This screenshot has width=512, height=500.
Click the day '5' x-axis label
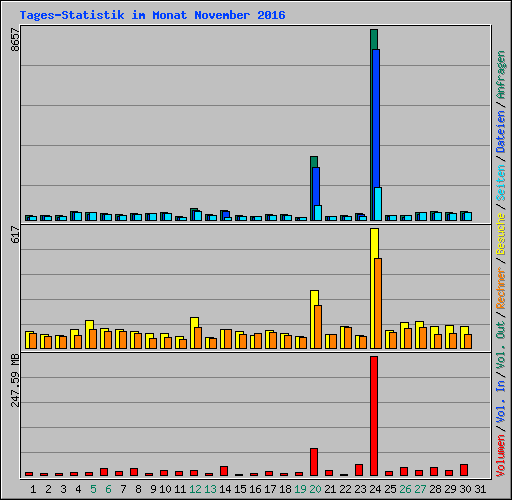[93, 489]
